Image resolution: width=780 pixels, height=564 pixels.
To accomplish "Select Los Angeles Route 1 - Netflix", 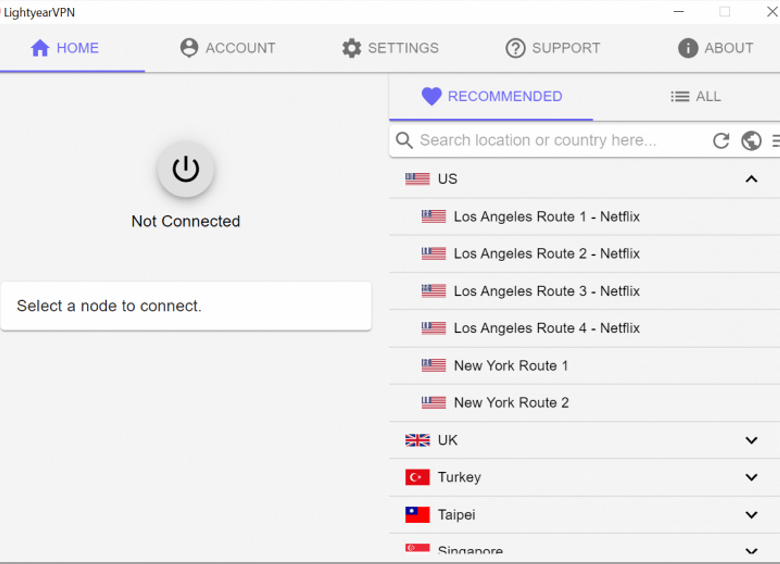I will [585, 217].
